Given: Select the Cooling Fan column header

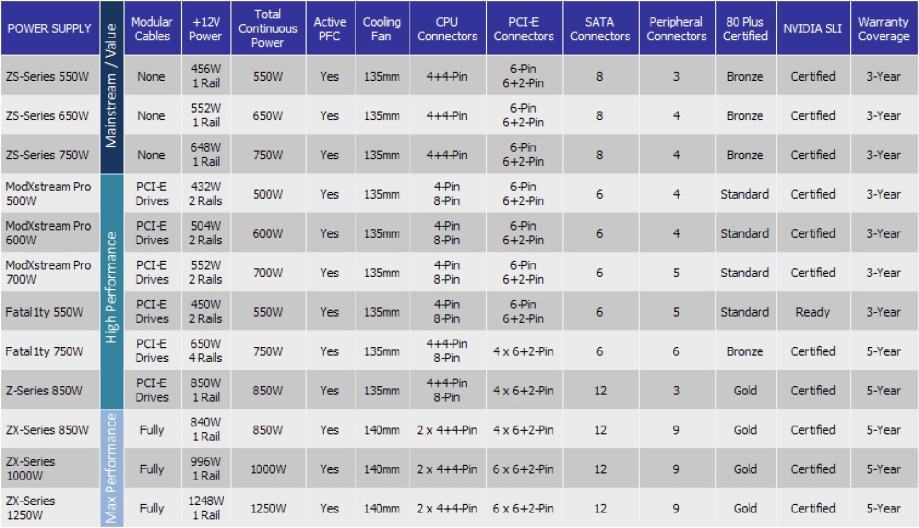Looking at the screenshot, I should (381, 29).
